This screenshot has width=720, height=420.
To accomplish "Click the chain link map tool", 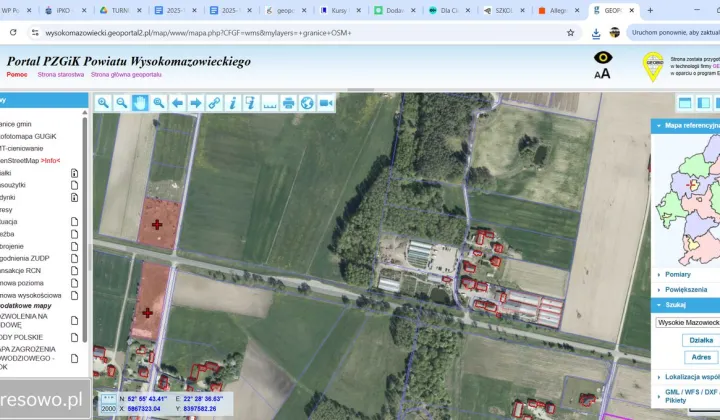I will tap(214, 103).
